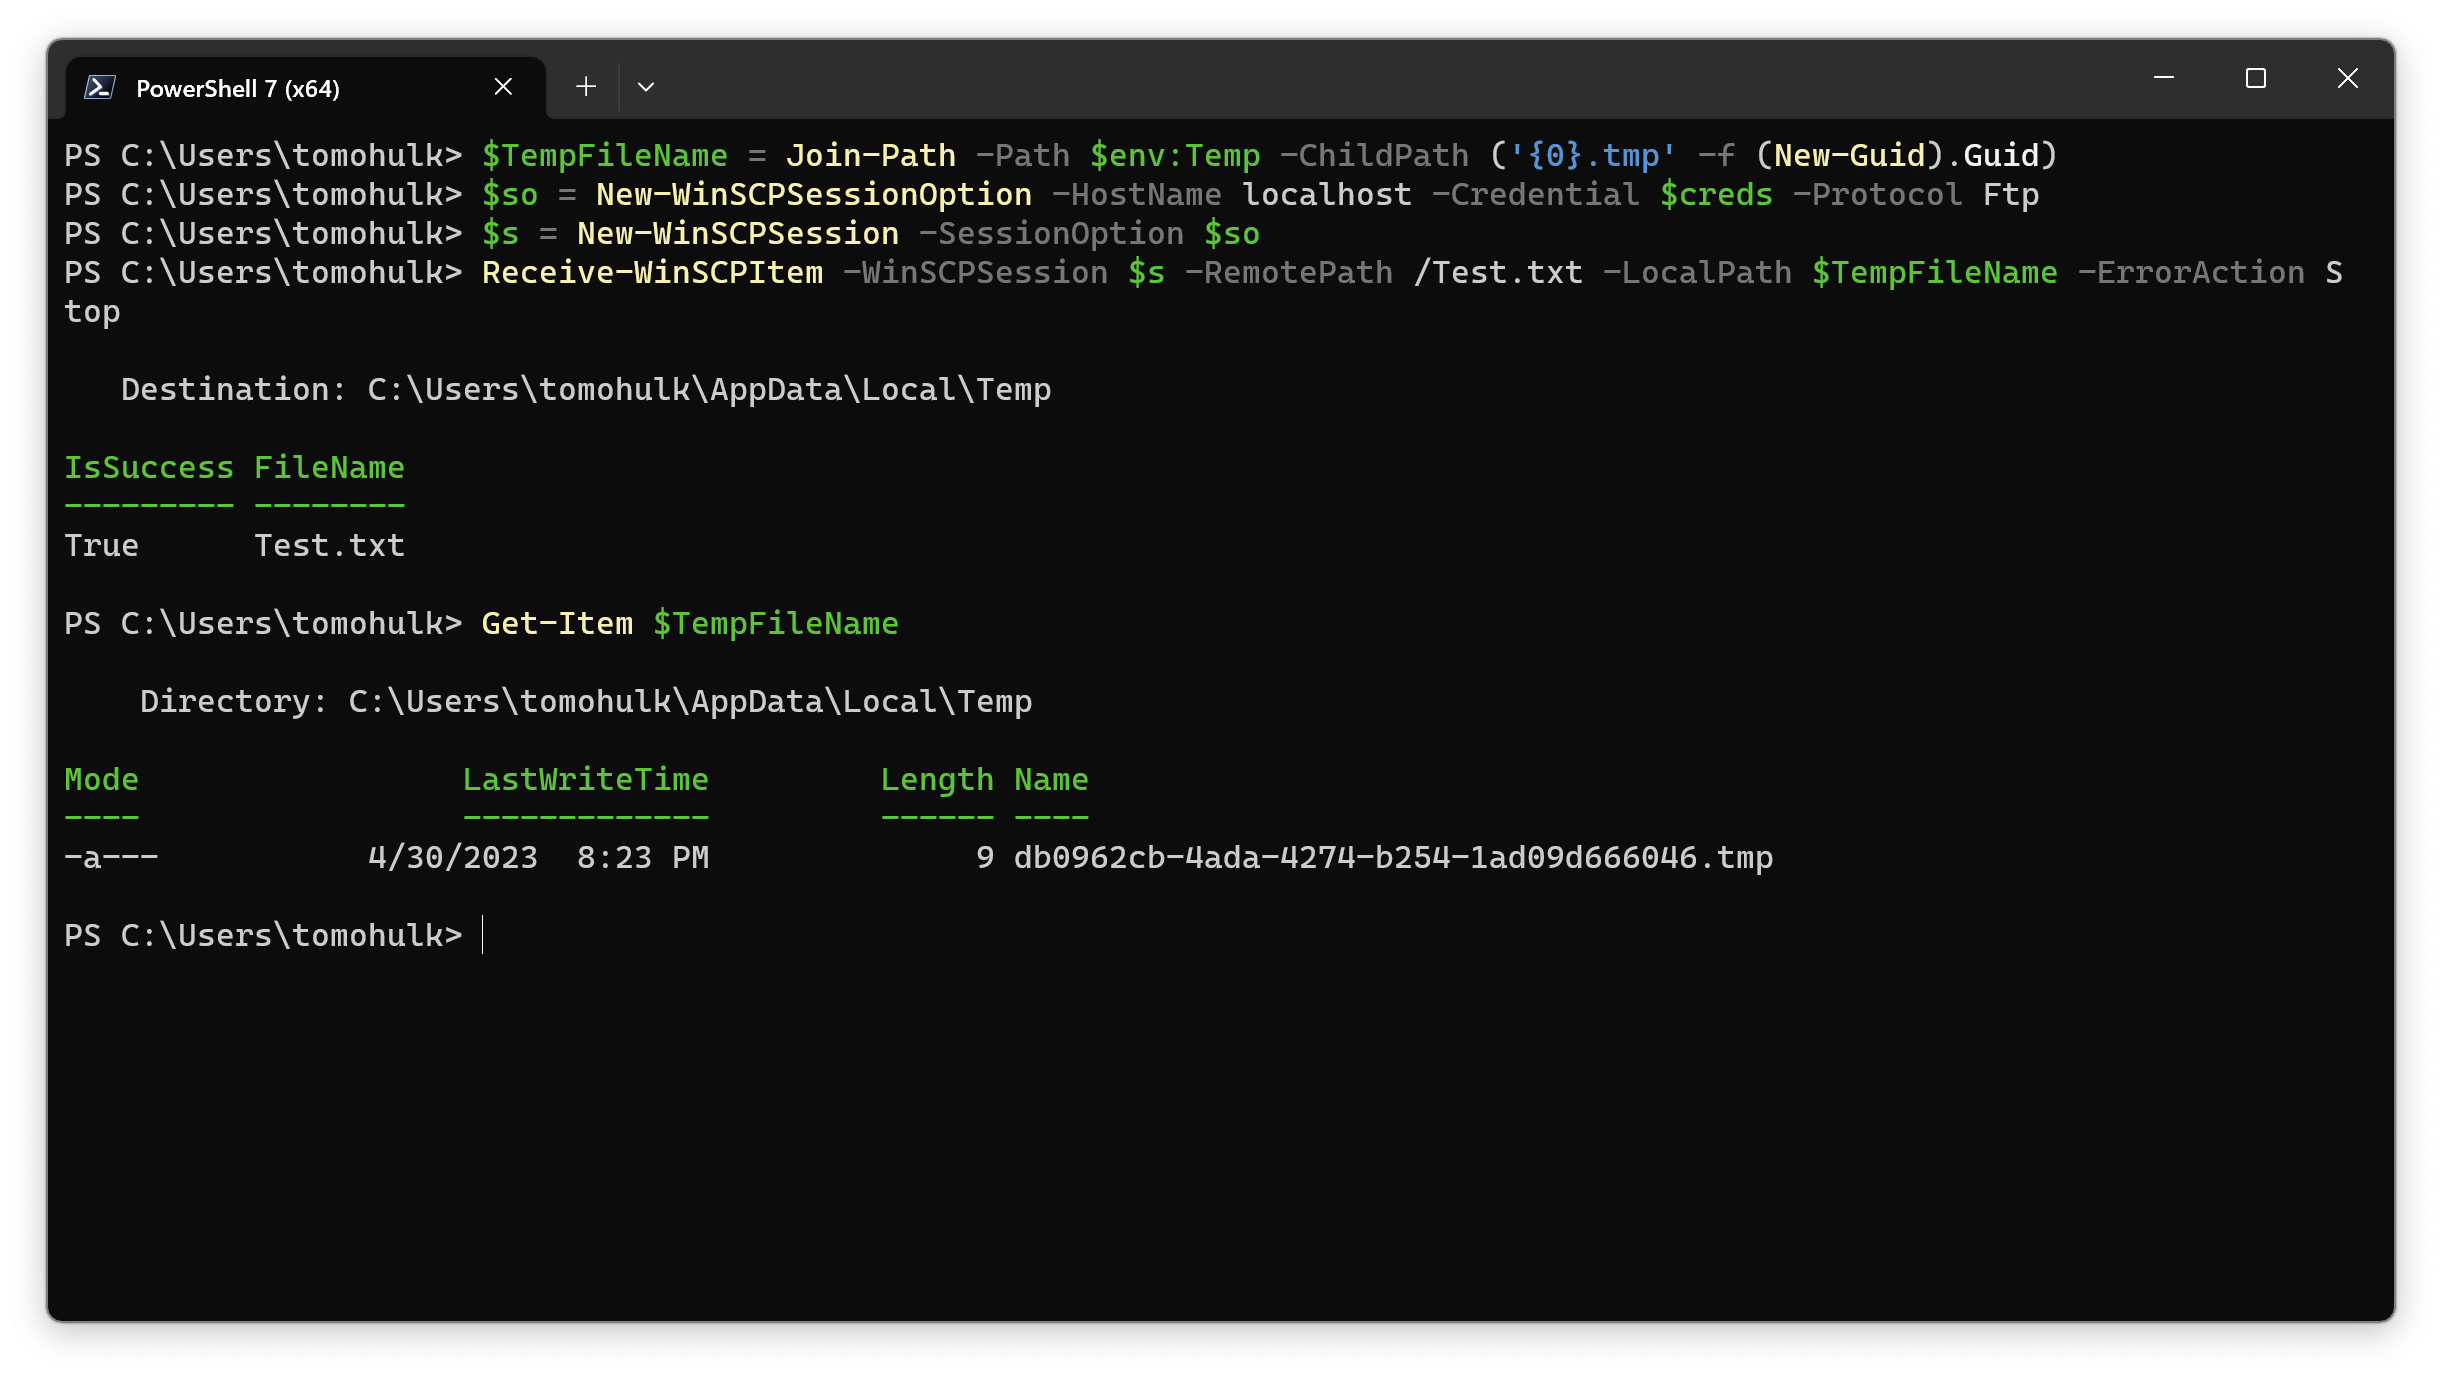Click the Get-Item command text
Screen dimensions: 2442x1378
tap(556, 622)
